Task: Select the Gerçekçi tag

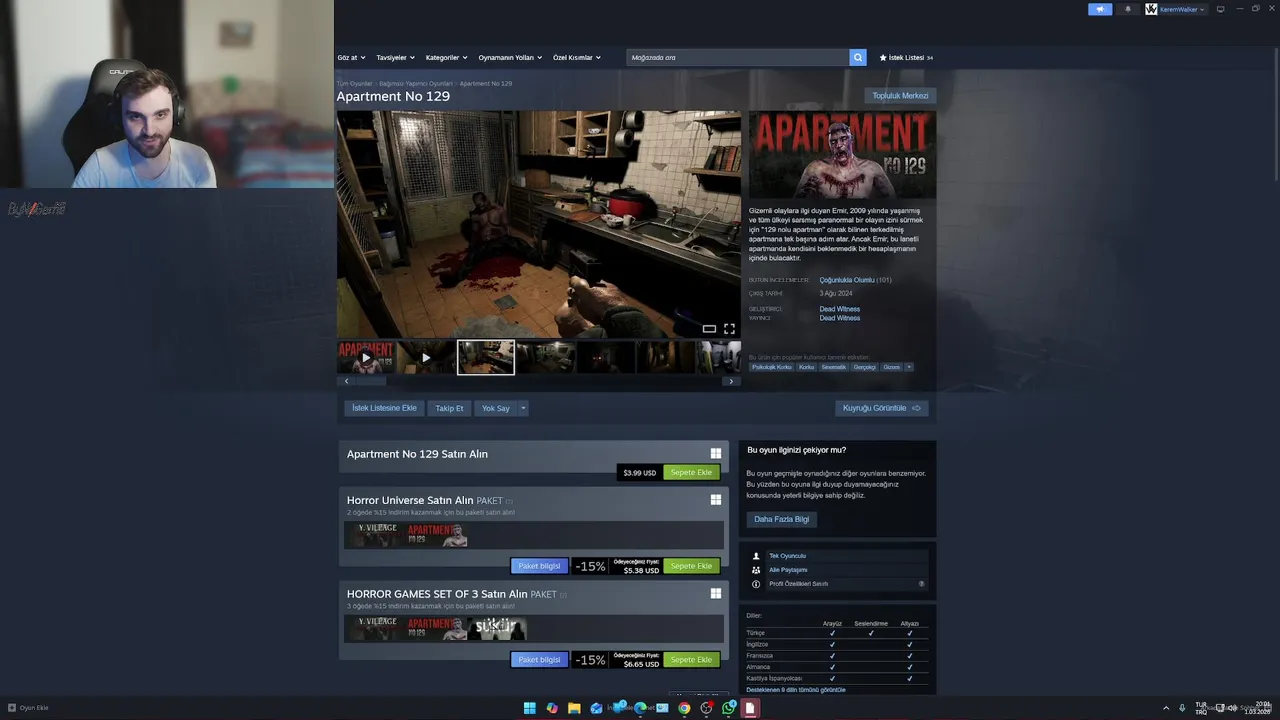Action: [x=864, y=367]
